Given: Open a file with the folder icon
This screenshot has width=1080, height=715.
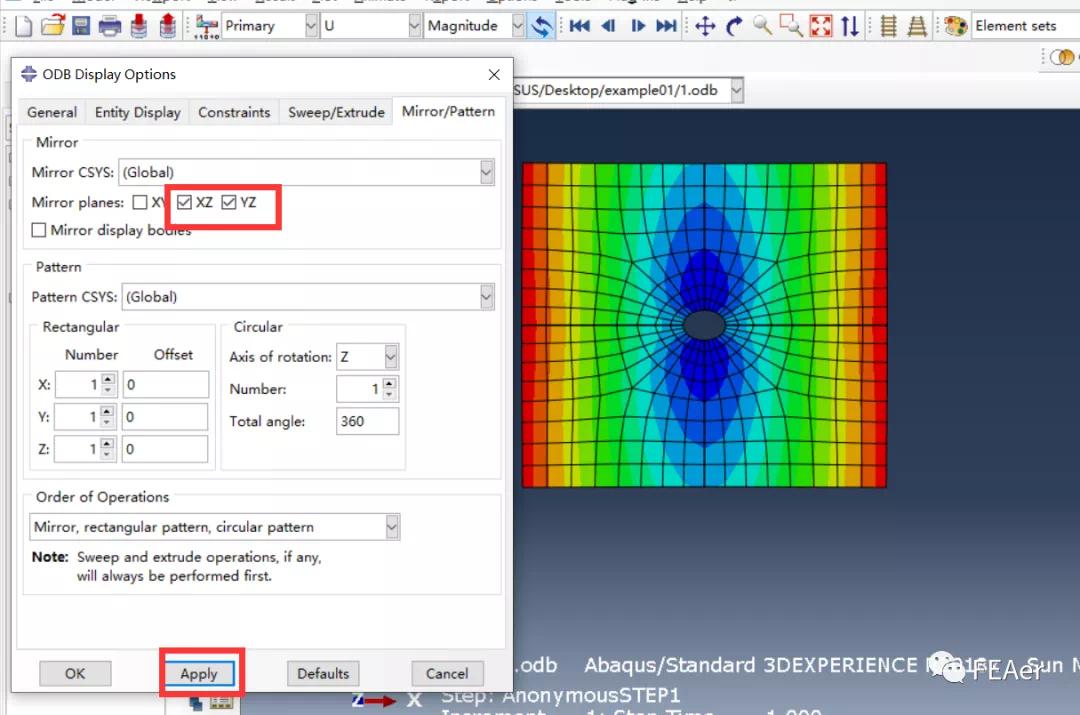Looking at the screenshot, I should [52, 26].
